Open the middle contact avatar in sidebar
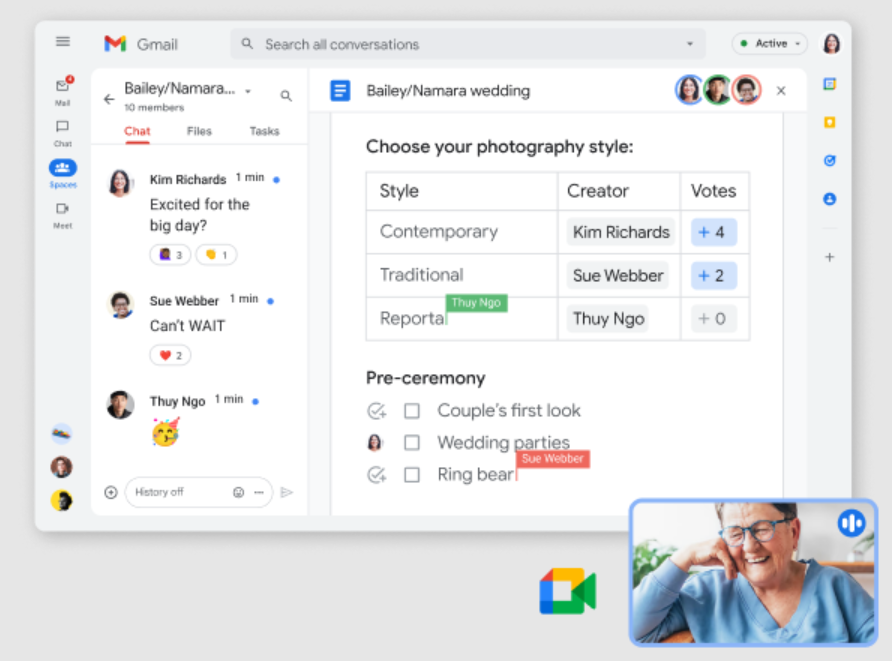The image size is (892, 661). [x=61, y=467]
